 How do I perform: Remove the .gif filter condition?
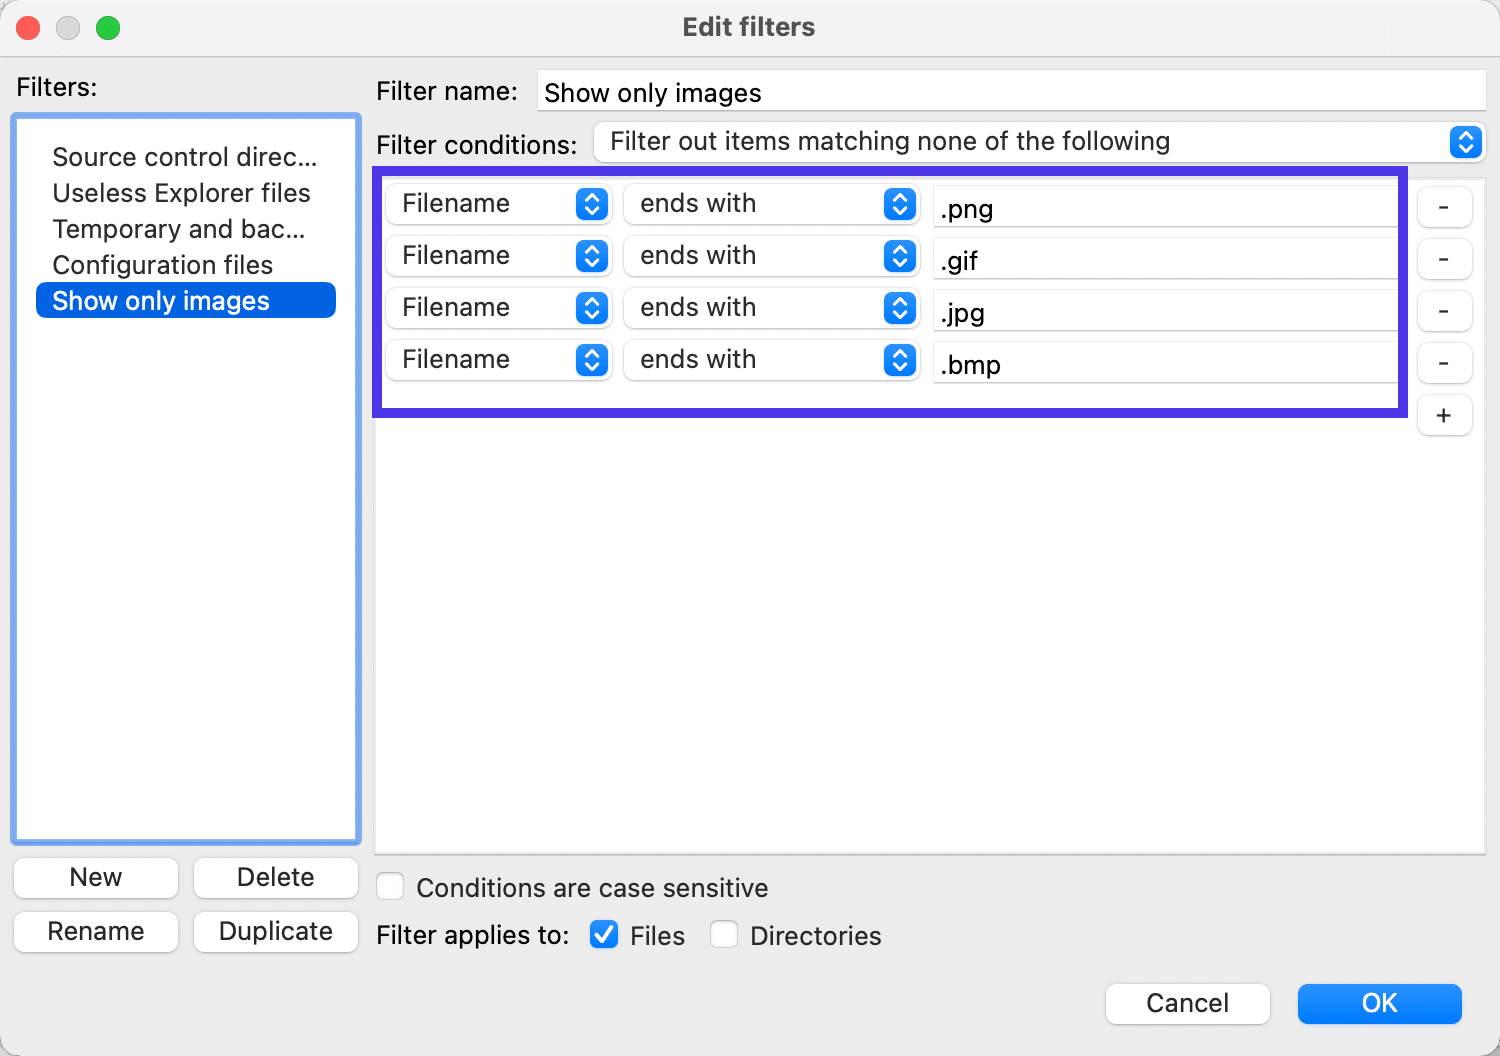pos(1443,259)
